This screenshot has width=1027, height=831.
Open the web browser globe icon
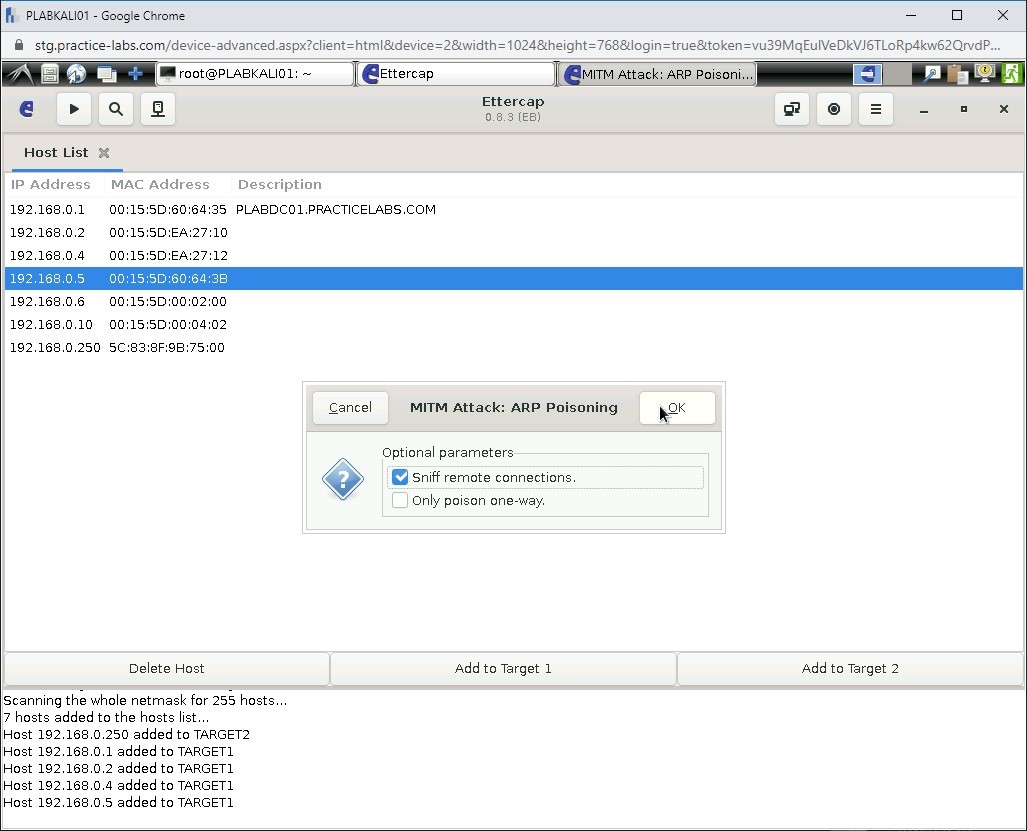[76, 72]
